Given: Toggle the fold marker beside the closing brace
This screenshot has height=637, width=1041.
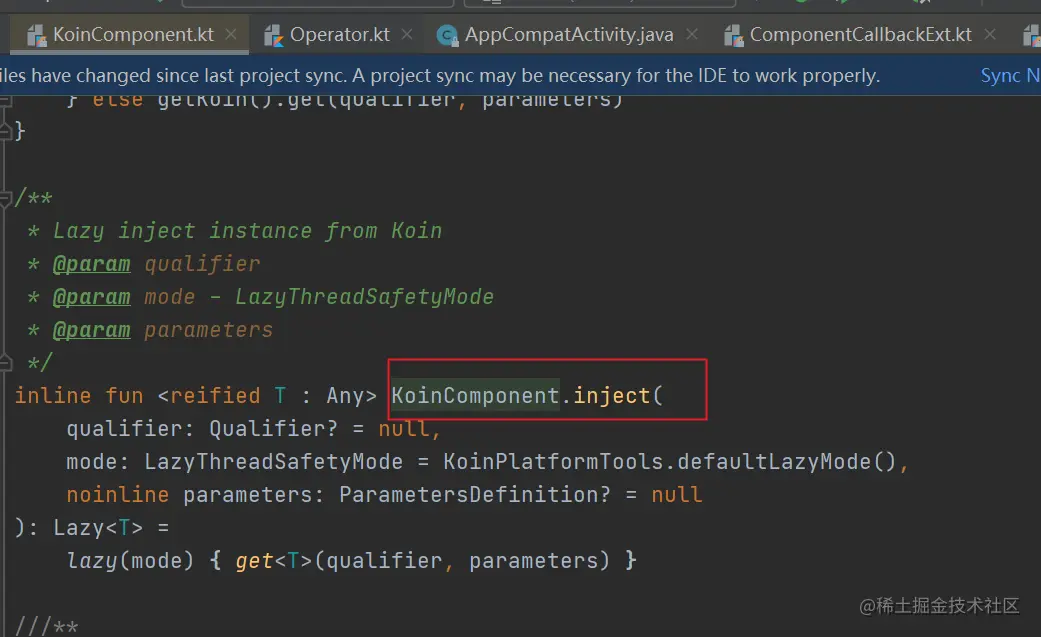Looking at the screenshot, I should click(5, 131).
